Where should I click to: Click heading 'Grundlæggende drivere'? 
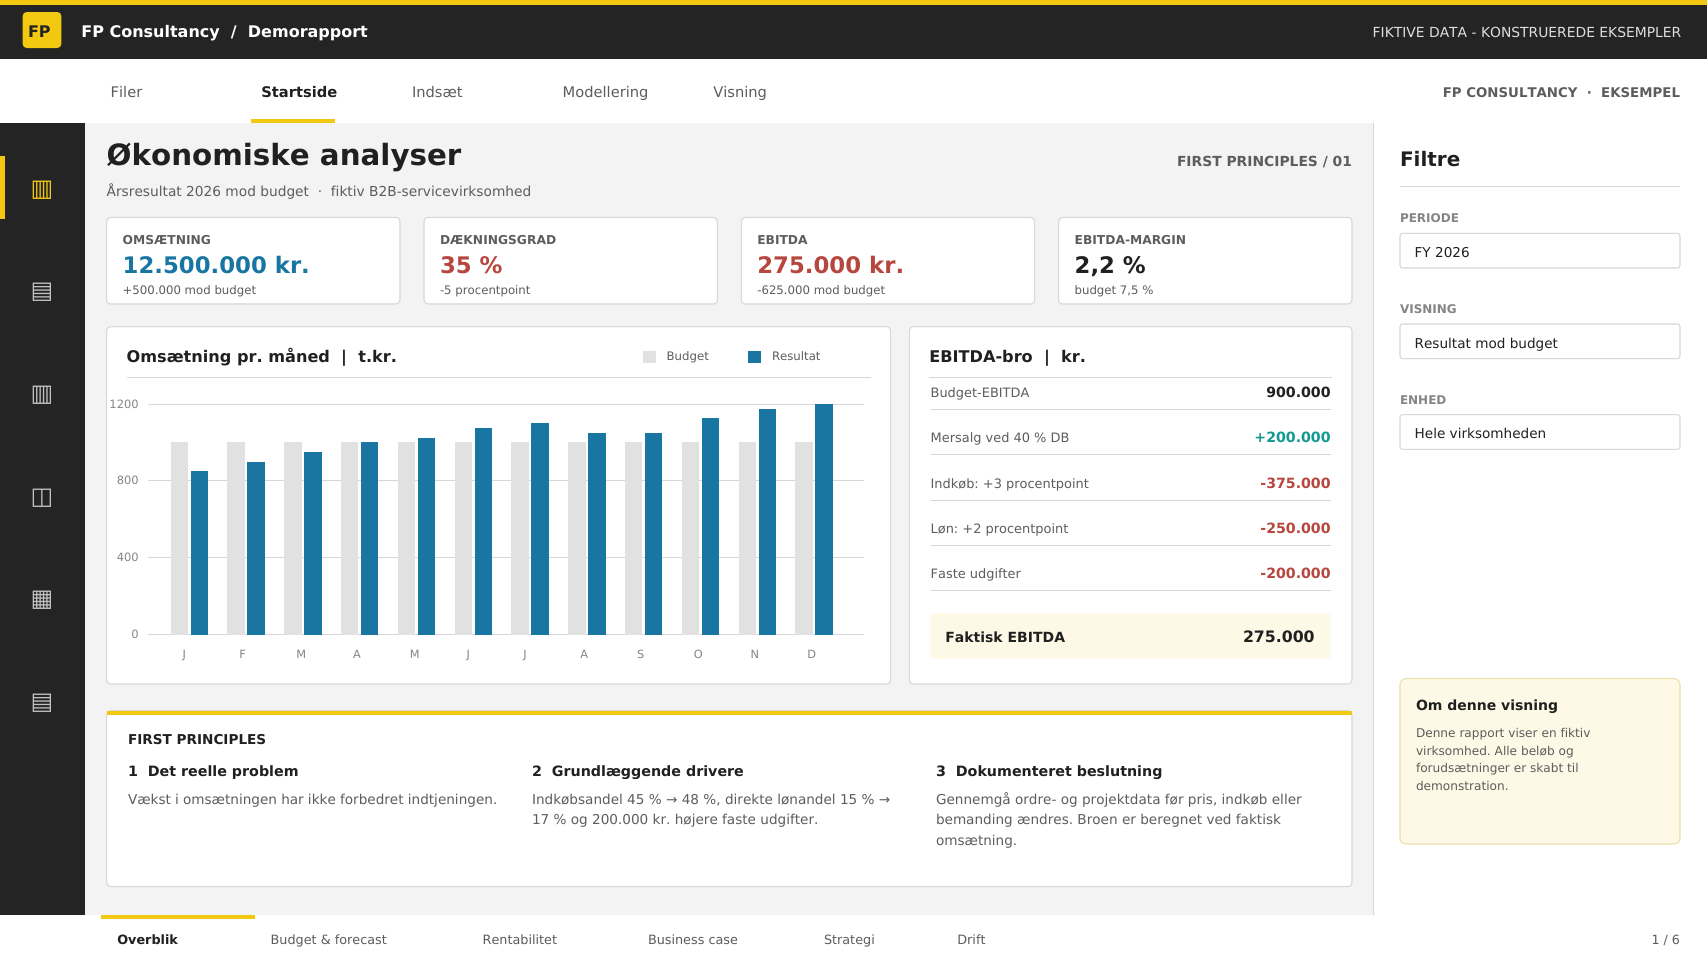click(x=647, y=771)
